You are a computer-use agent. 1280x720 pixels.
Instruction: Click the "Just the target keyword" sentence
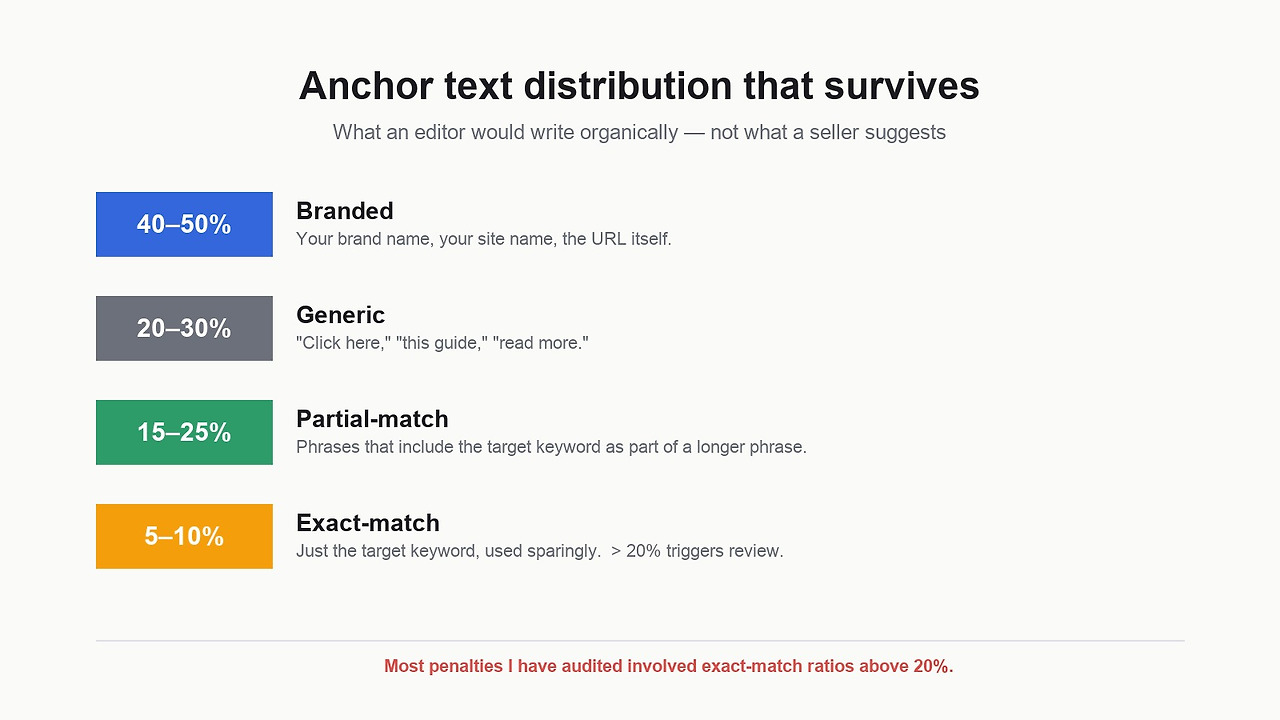point(448,551)
